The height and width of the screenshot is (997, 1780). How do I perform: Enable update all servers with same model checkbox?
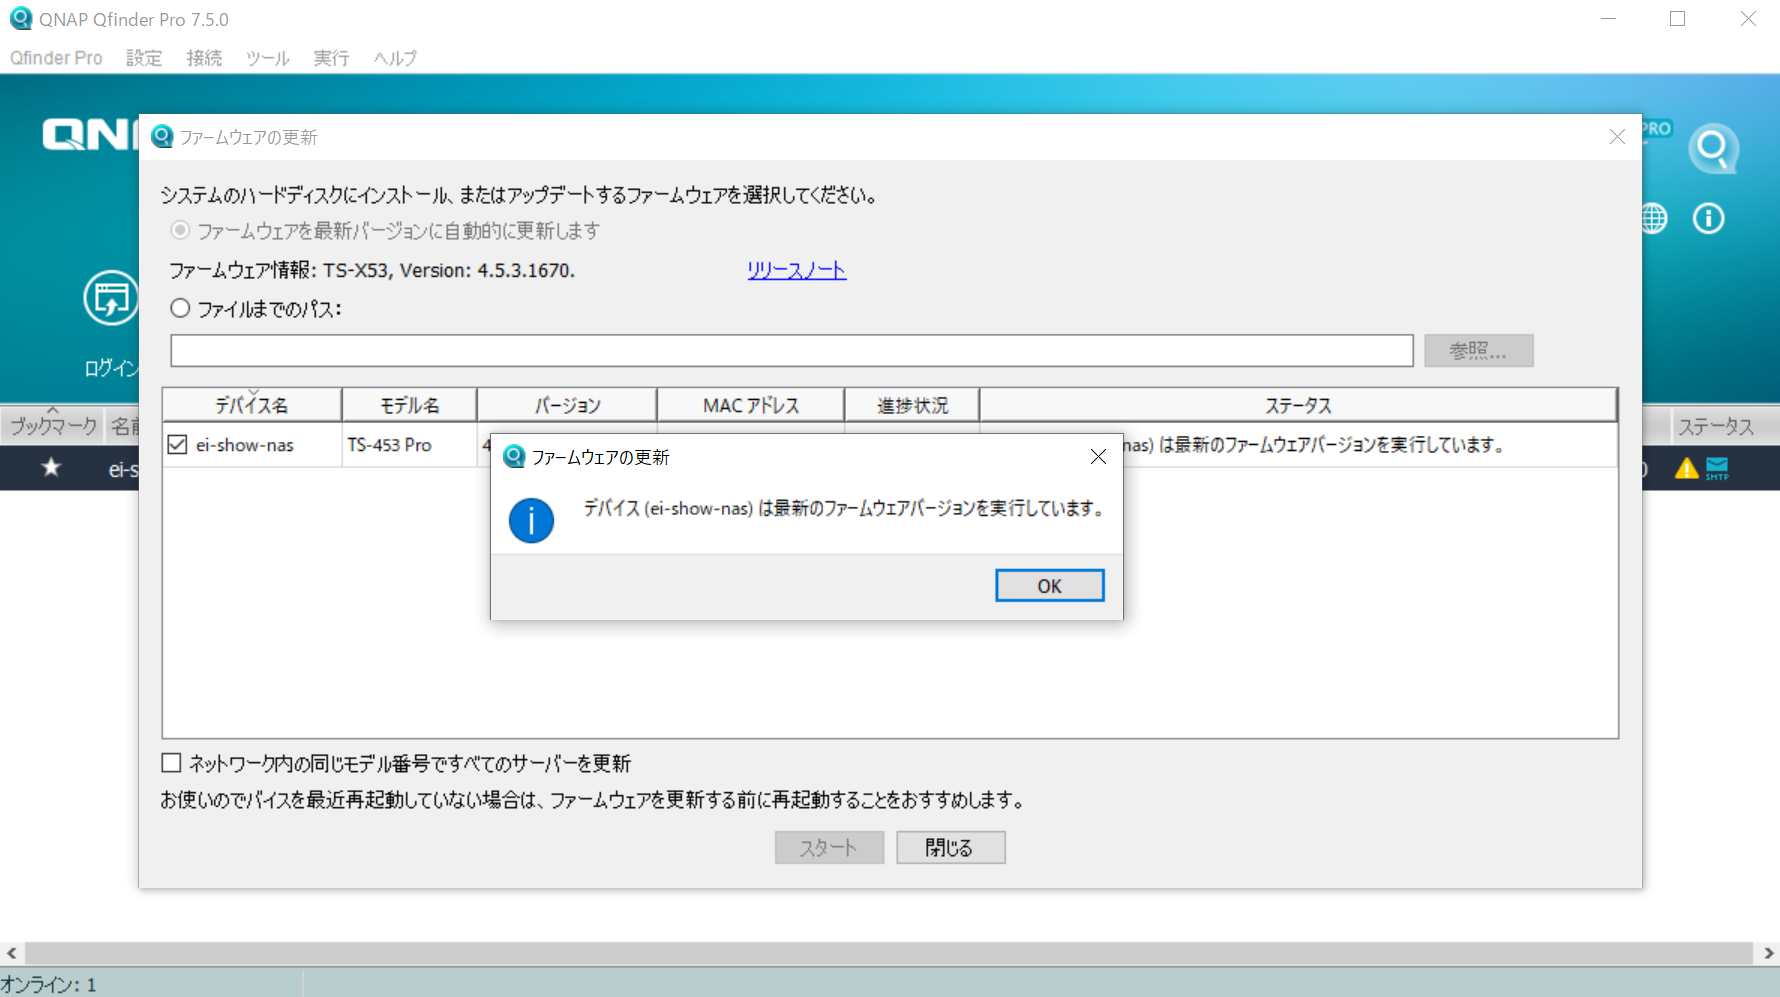[x=172, y=763]
